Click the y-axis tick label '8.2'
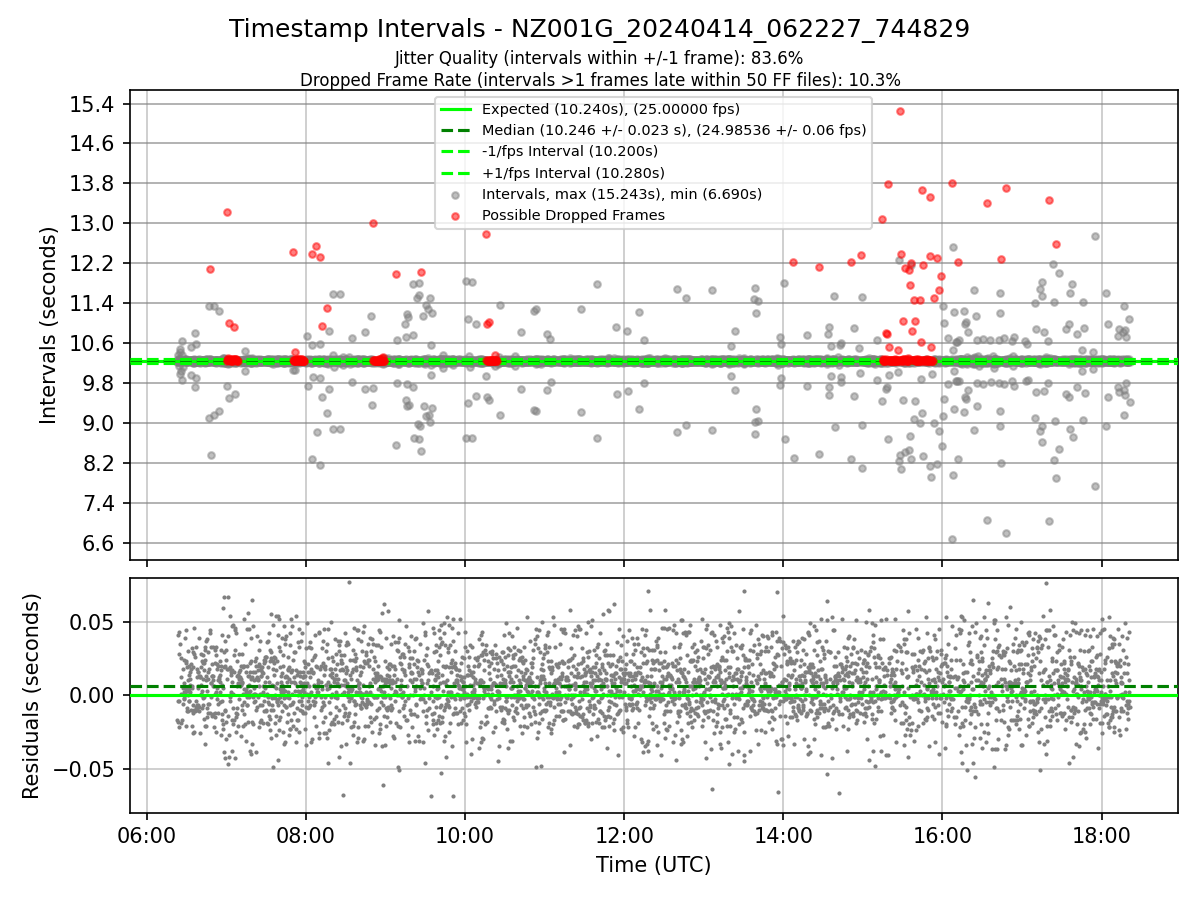 click(99, 464)
